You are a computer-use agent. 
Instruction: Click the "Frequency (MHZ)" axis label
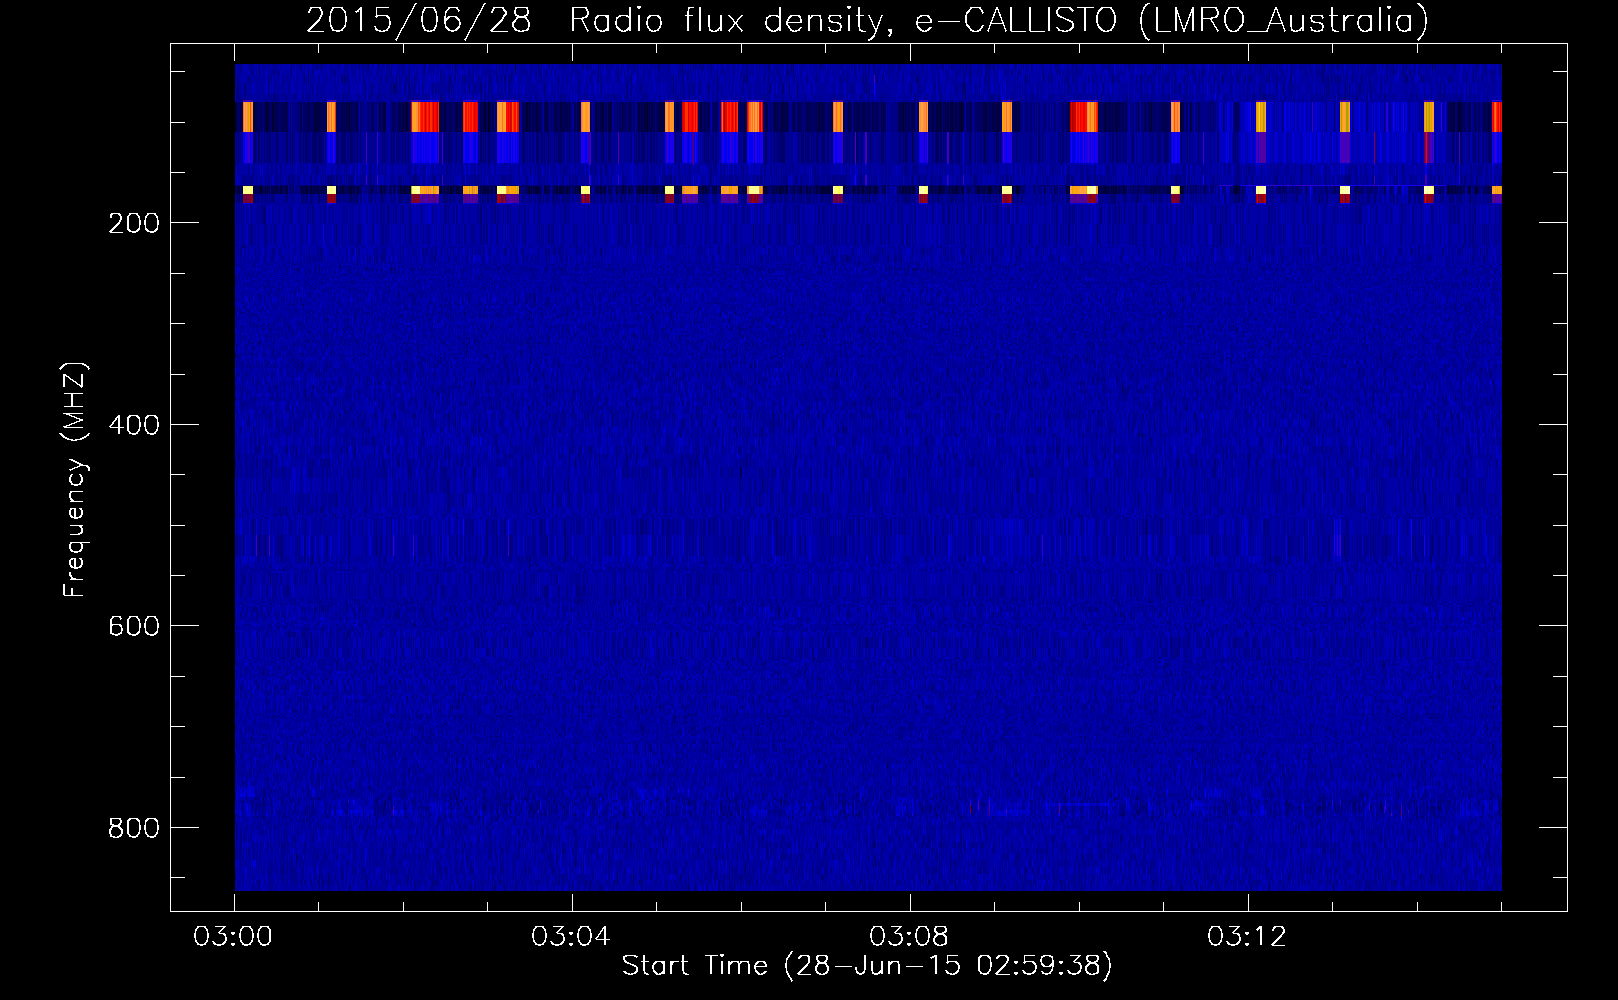(x=74, y=480)
